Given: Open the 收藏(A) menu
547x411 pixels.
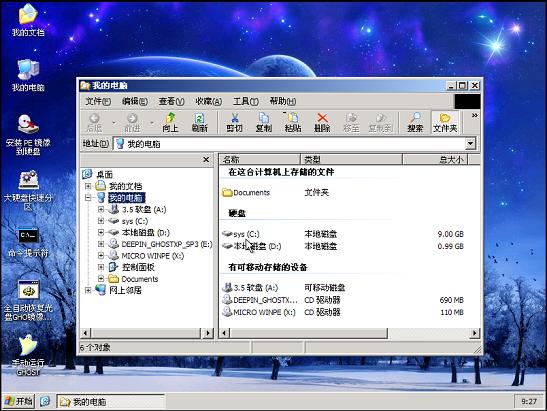Looking at the screenshot, I should coord(208,102).
